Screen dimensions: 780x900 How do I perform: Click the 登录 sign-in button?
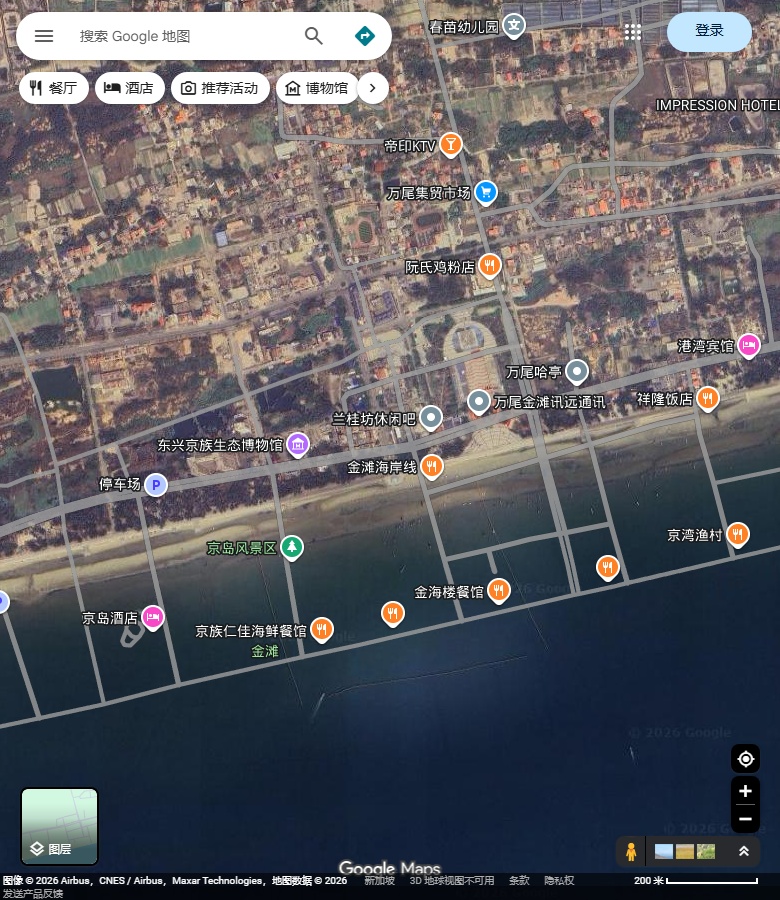tap(709, 32)
